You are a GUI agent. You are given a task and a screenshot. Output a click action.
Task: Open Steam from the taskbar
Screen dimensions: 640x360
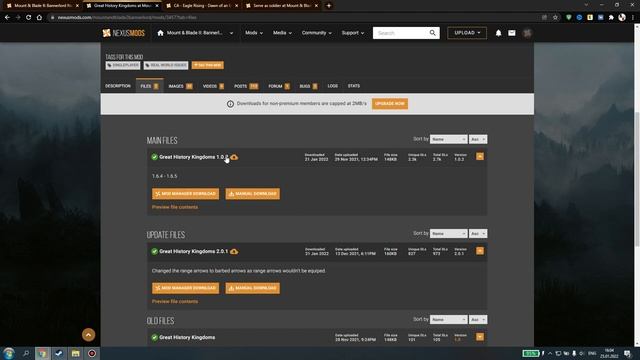pos(59,353)
